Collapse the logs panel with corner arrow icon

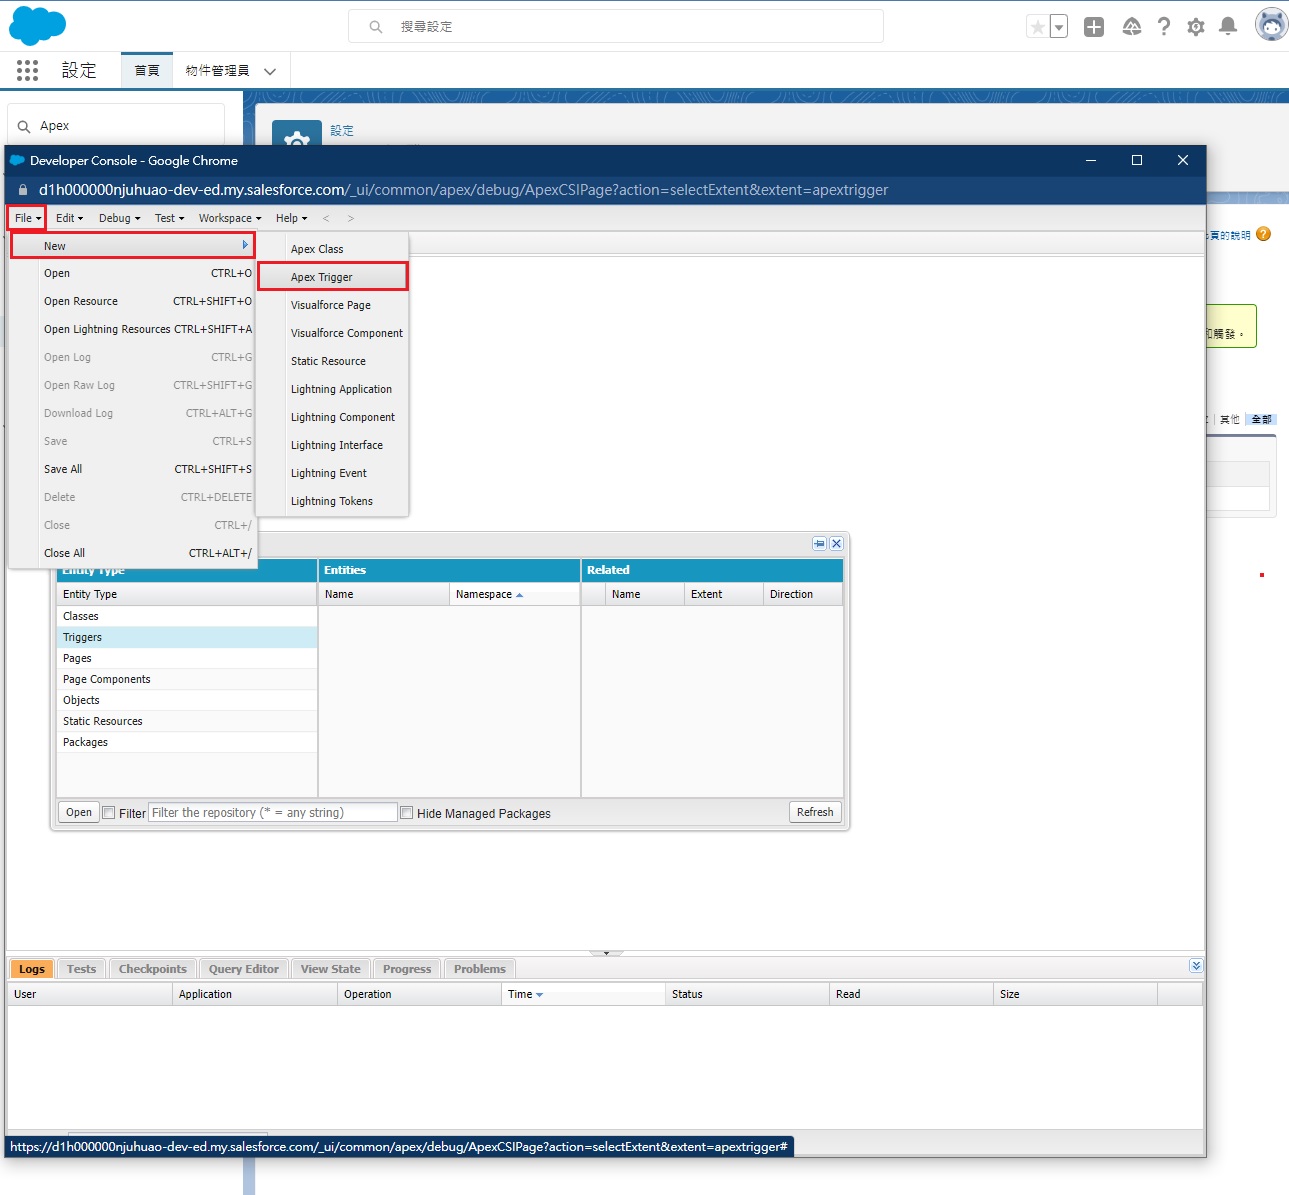point(1196,966)
